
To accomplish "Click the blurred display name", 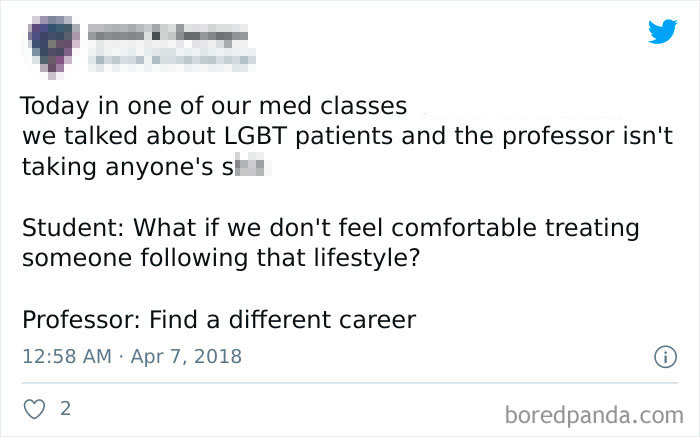I will [x=167, y=33].
